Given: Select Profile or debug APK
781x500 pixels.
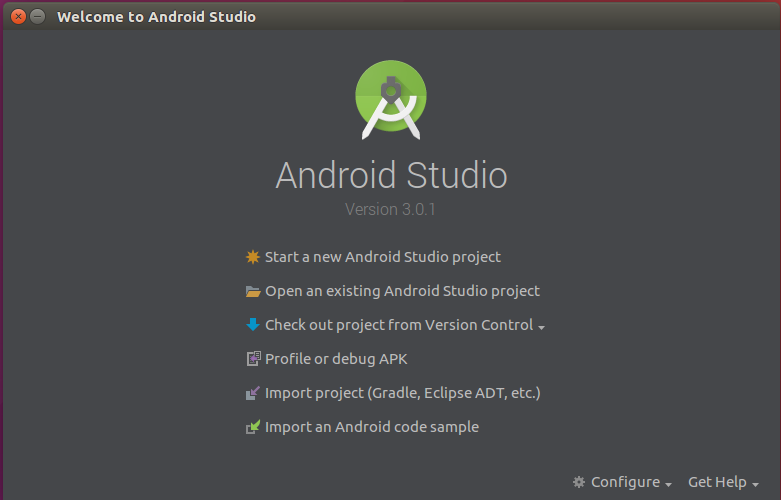Looking at the screenshot, I should (x=336, y=359).
